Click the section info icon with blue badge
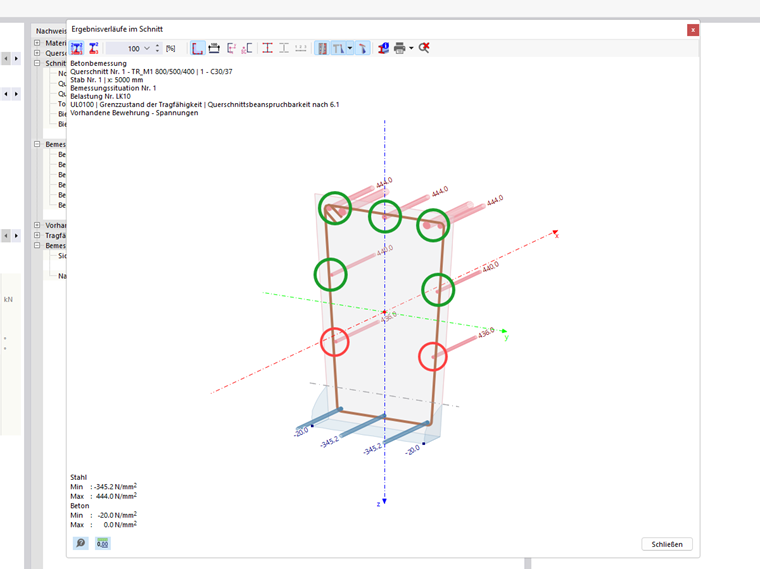The image size is (760, 569). [x=383, y=48]
